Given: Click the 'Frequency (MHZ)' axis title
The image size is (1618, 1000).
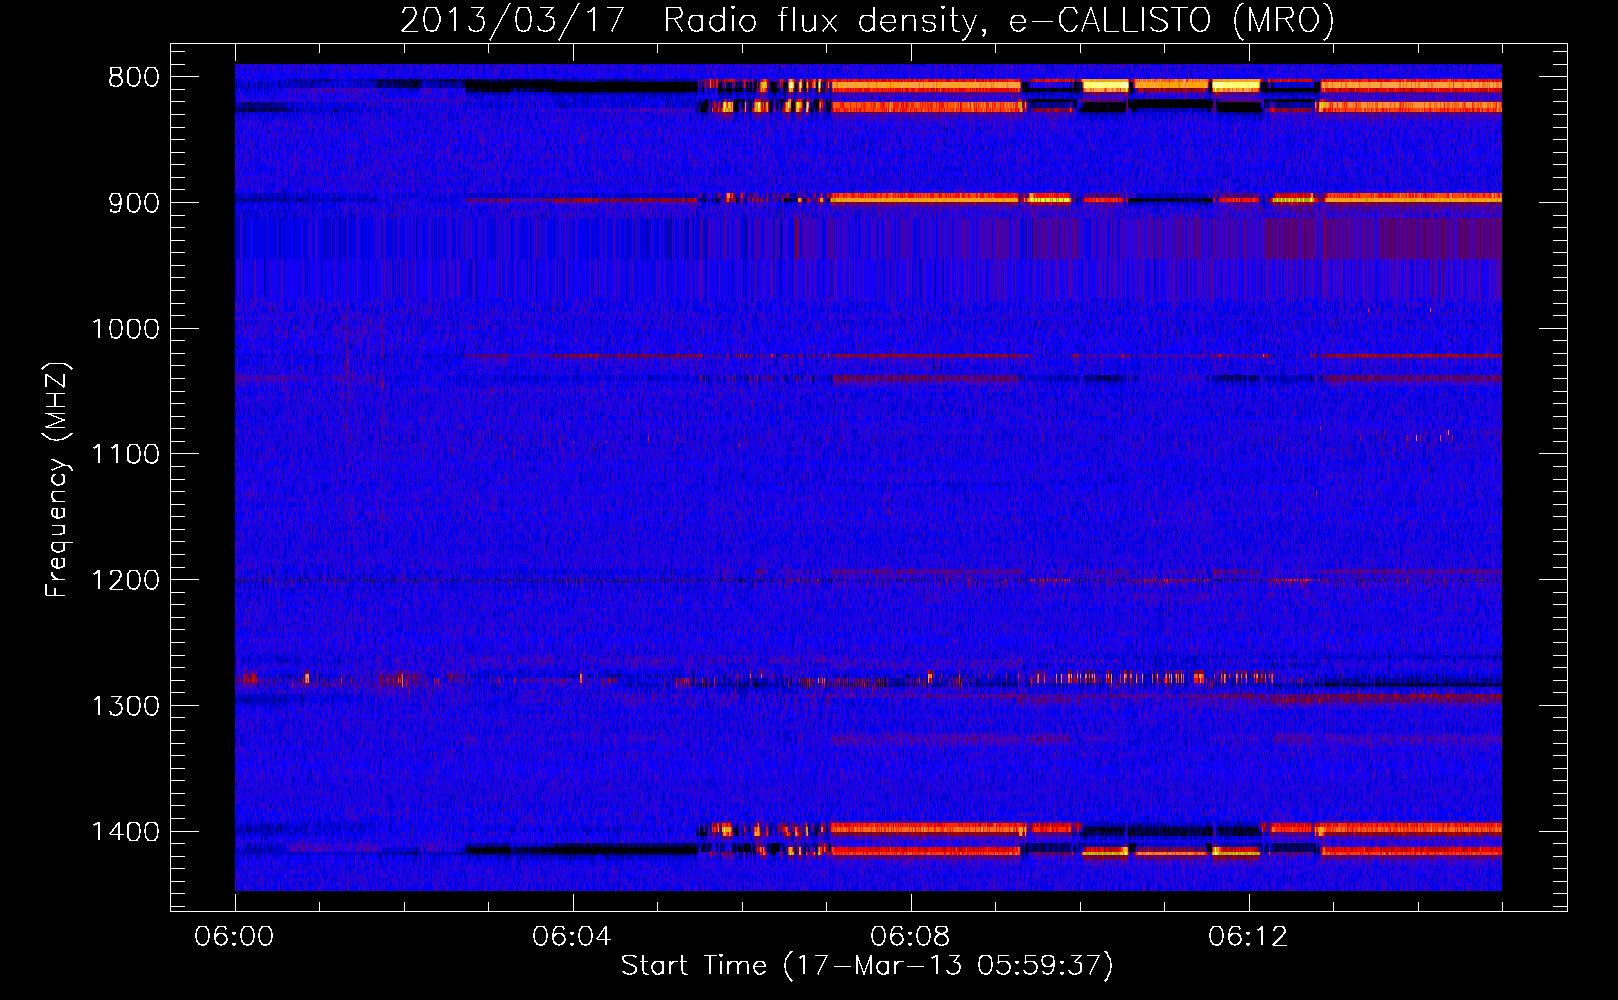Looking at the screenshot, I should click(58, 480).
